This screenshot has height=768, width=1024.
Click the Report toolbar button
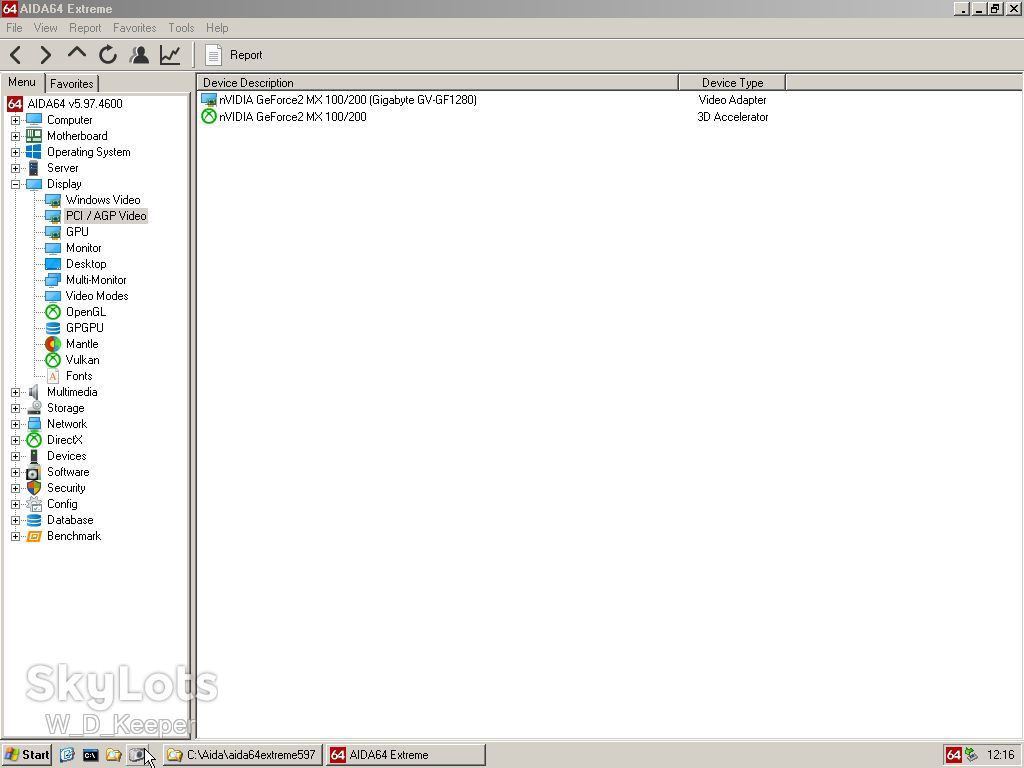tap(233, 55)
